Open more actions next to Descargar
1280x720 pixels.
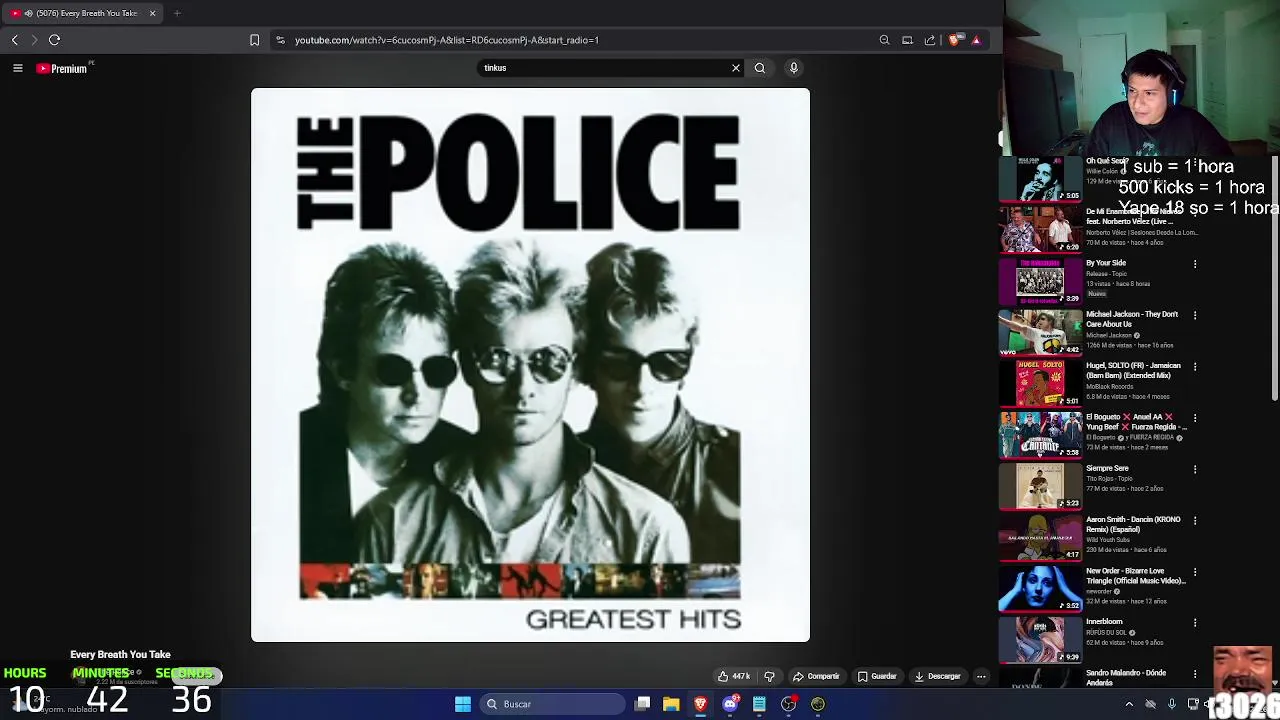point(981,677)
